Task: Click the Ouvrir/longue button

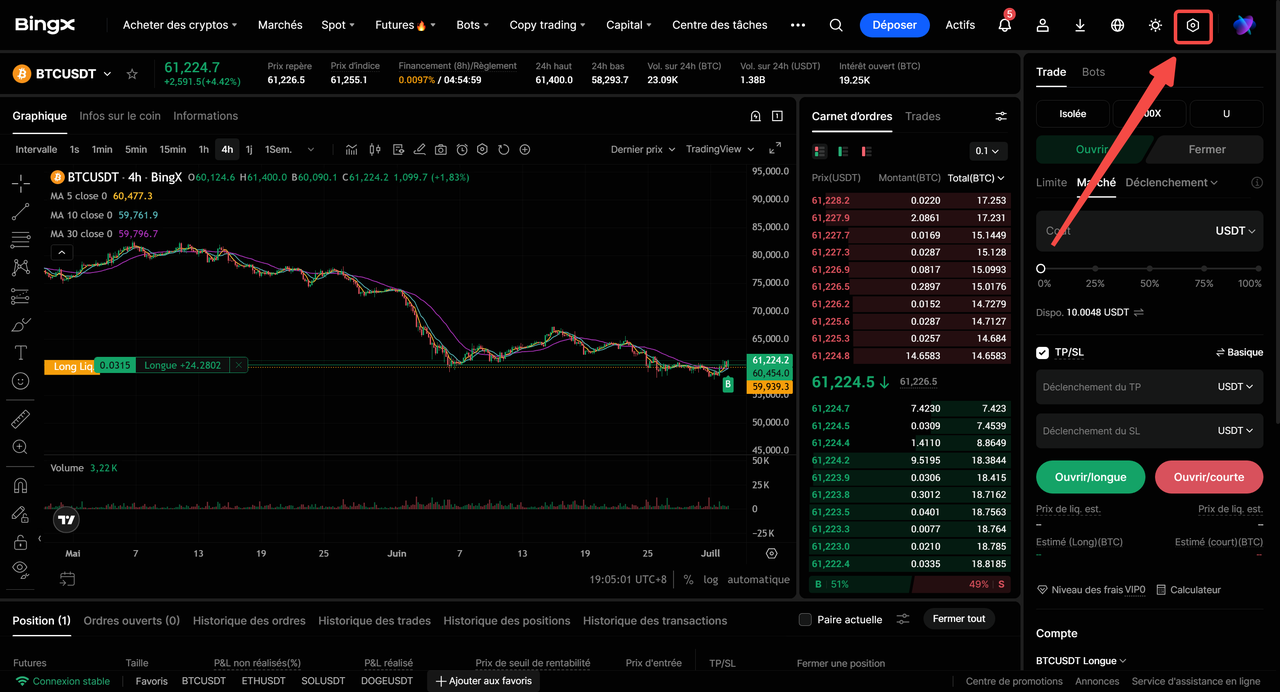Action: pyautogui.click(x=1090, y=477)
